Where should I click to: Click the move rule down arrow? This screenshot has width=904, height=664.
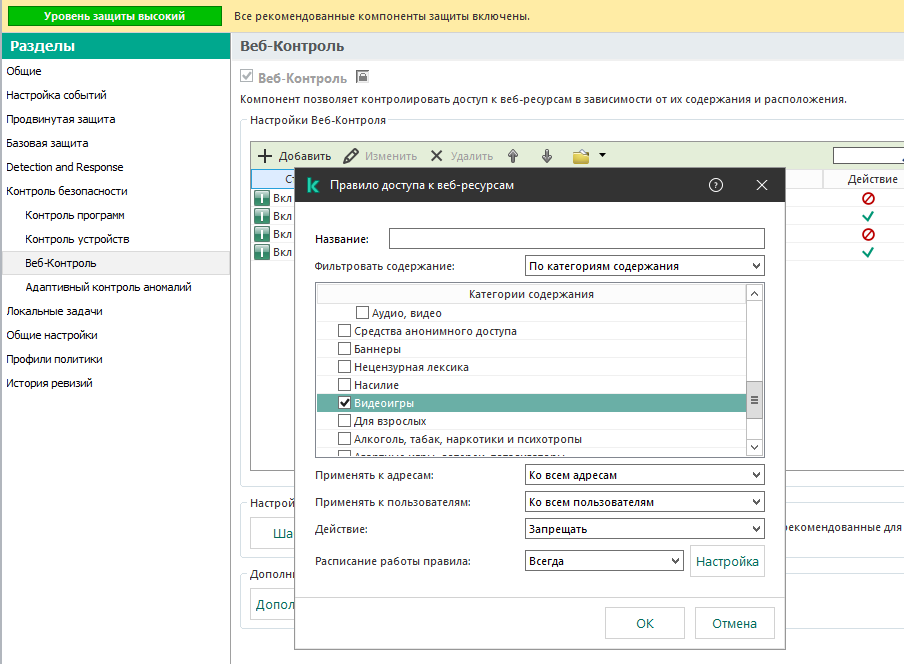[546, 156]
